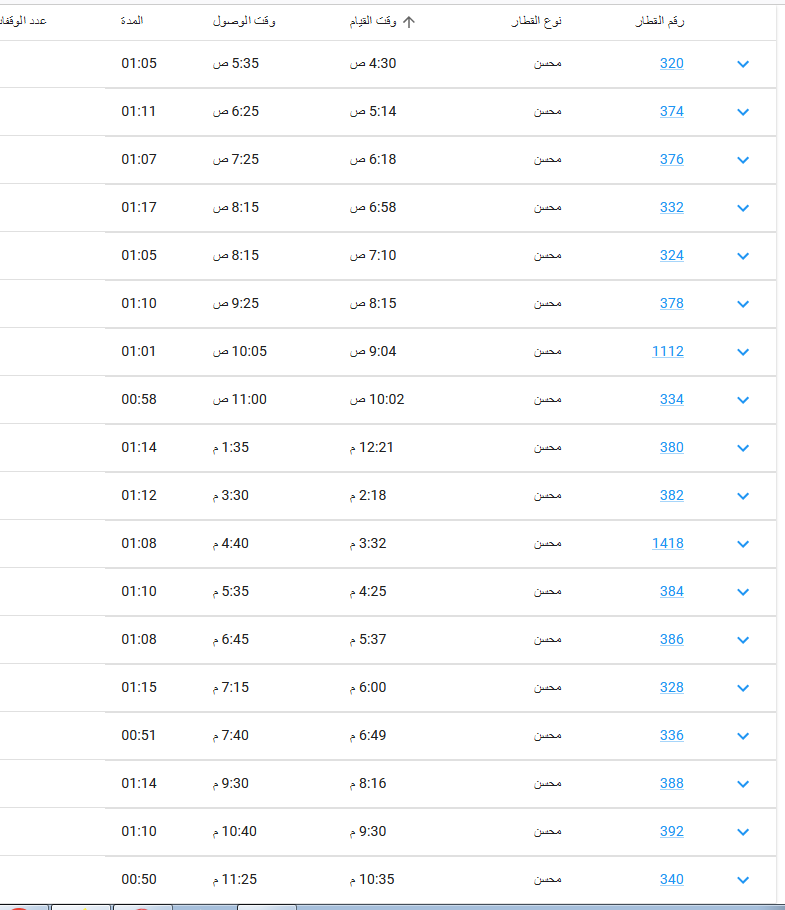Expand details of train 1112
This screenshot has height=910, width=785.
[743, 352]
